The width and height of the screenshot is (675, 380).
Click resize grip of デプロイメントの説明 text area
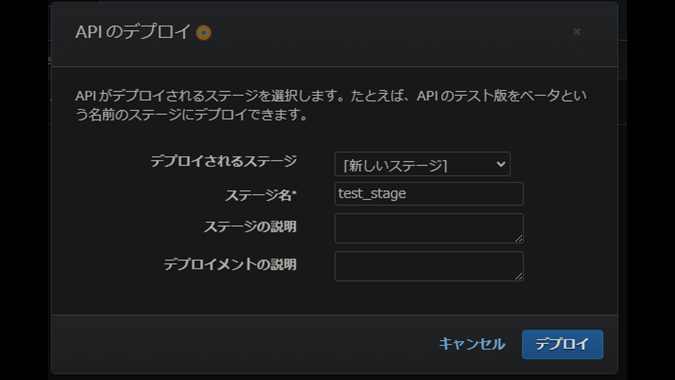(519, 277)
